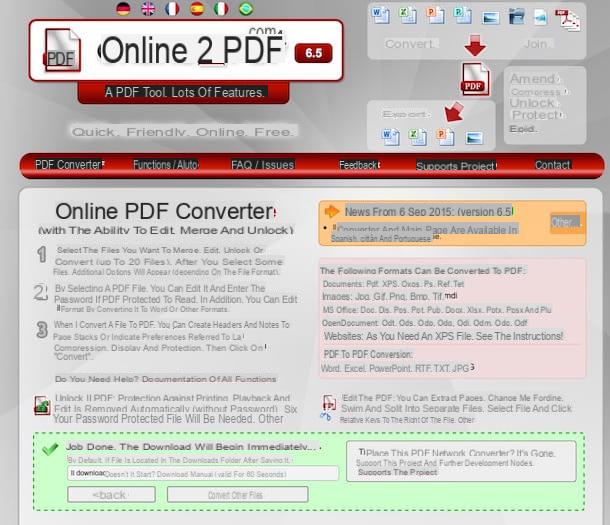The width and height of the screenshot is (610, 525).
Task: Click the orange arrow news icon
Action: click(332, 211)
